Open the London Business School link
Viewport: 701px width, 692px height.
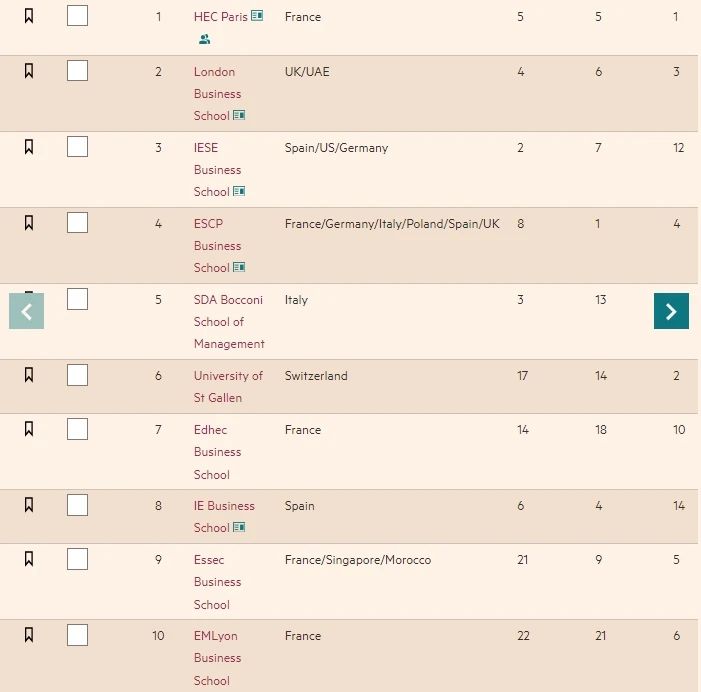[x=217, y=93]
